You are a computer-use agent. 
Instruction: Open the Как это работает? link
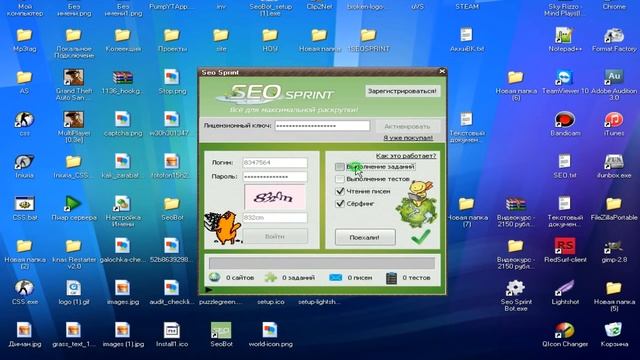(x=406, y=156)
